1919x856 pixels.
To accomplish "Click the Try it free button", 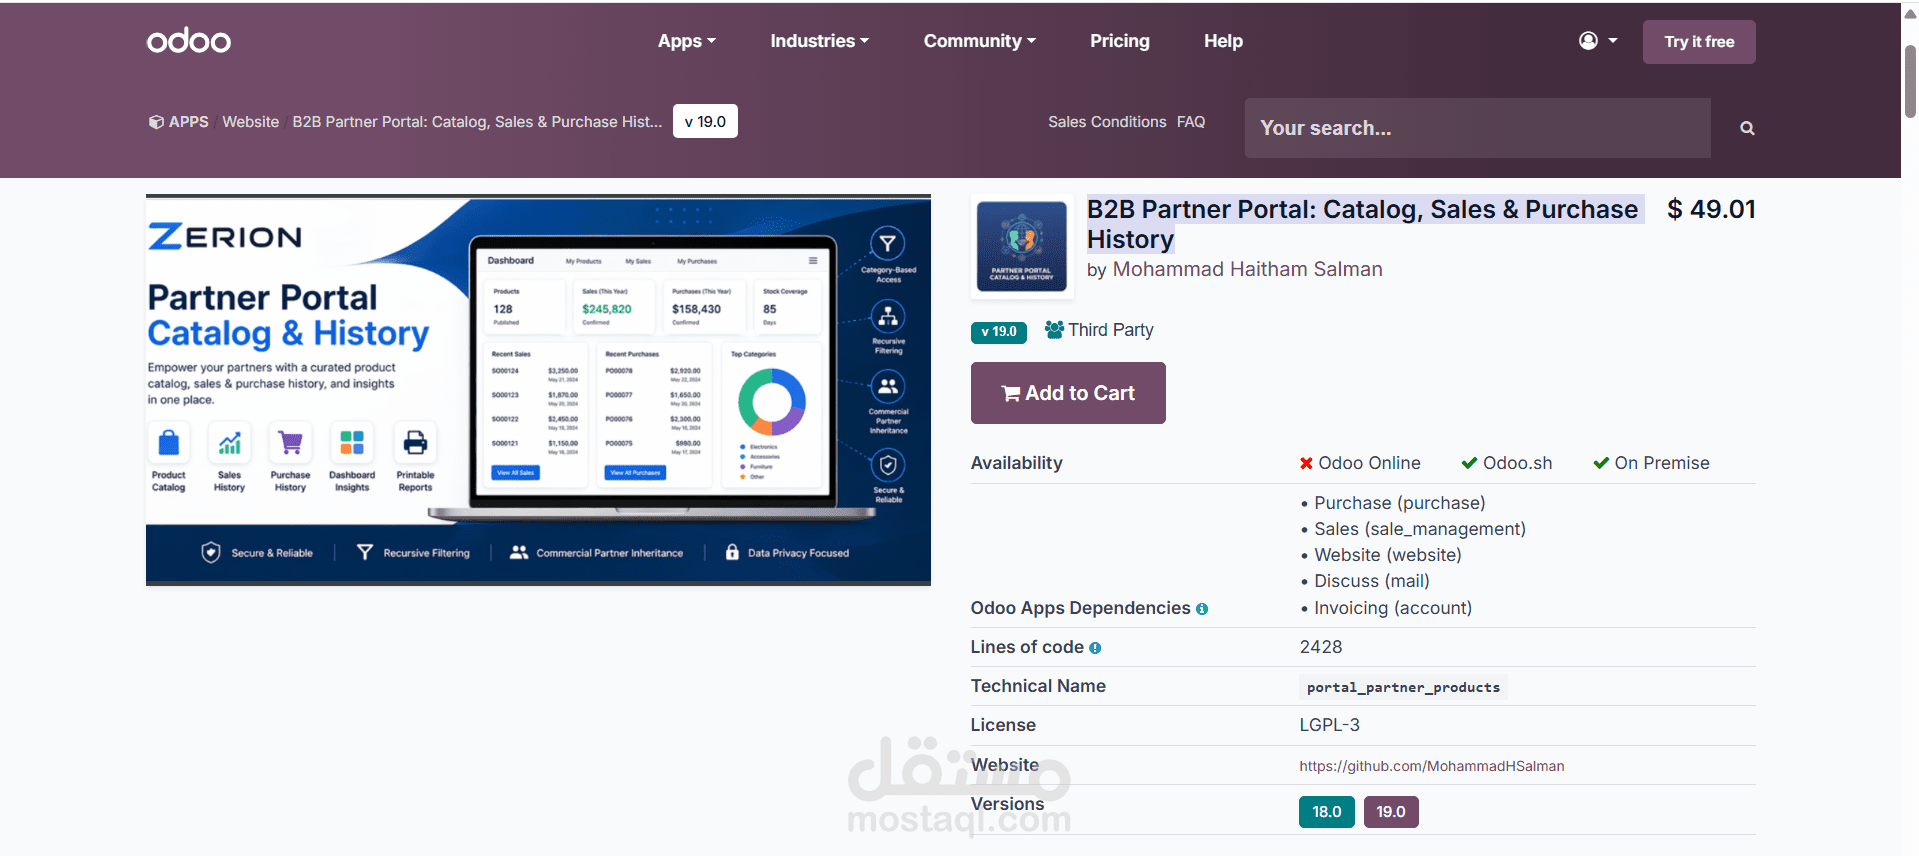I will (1699, 42).
